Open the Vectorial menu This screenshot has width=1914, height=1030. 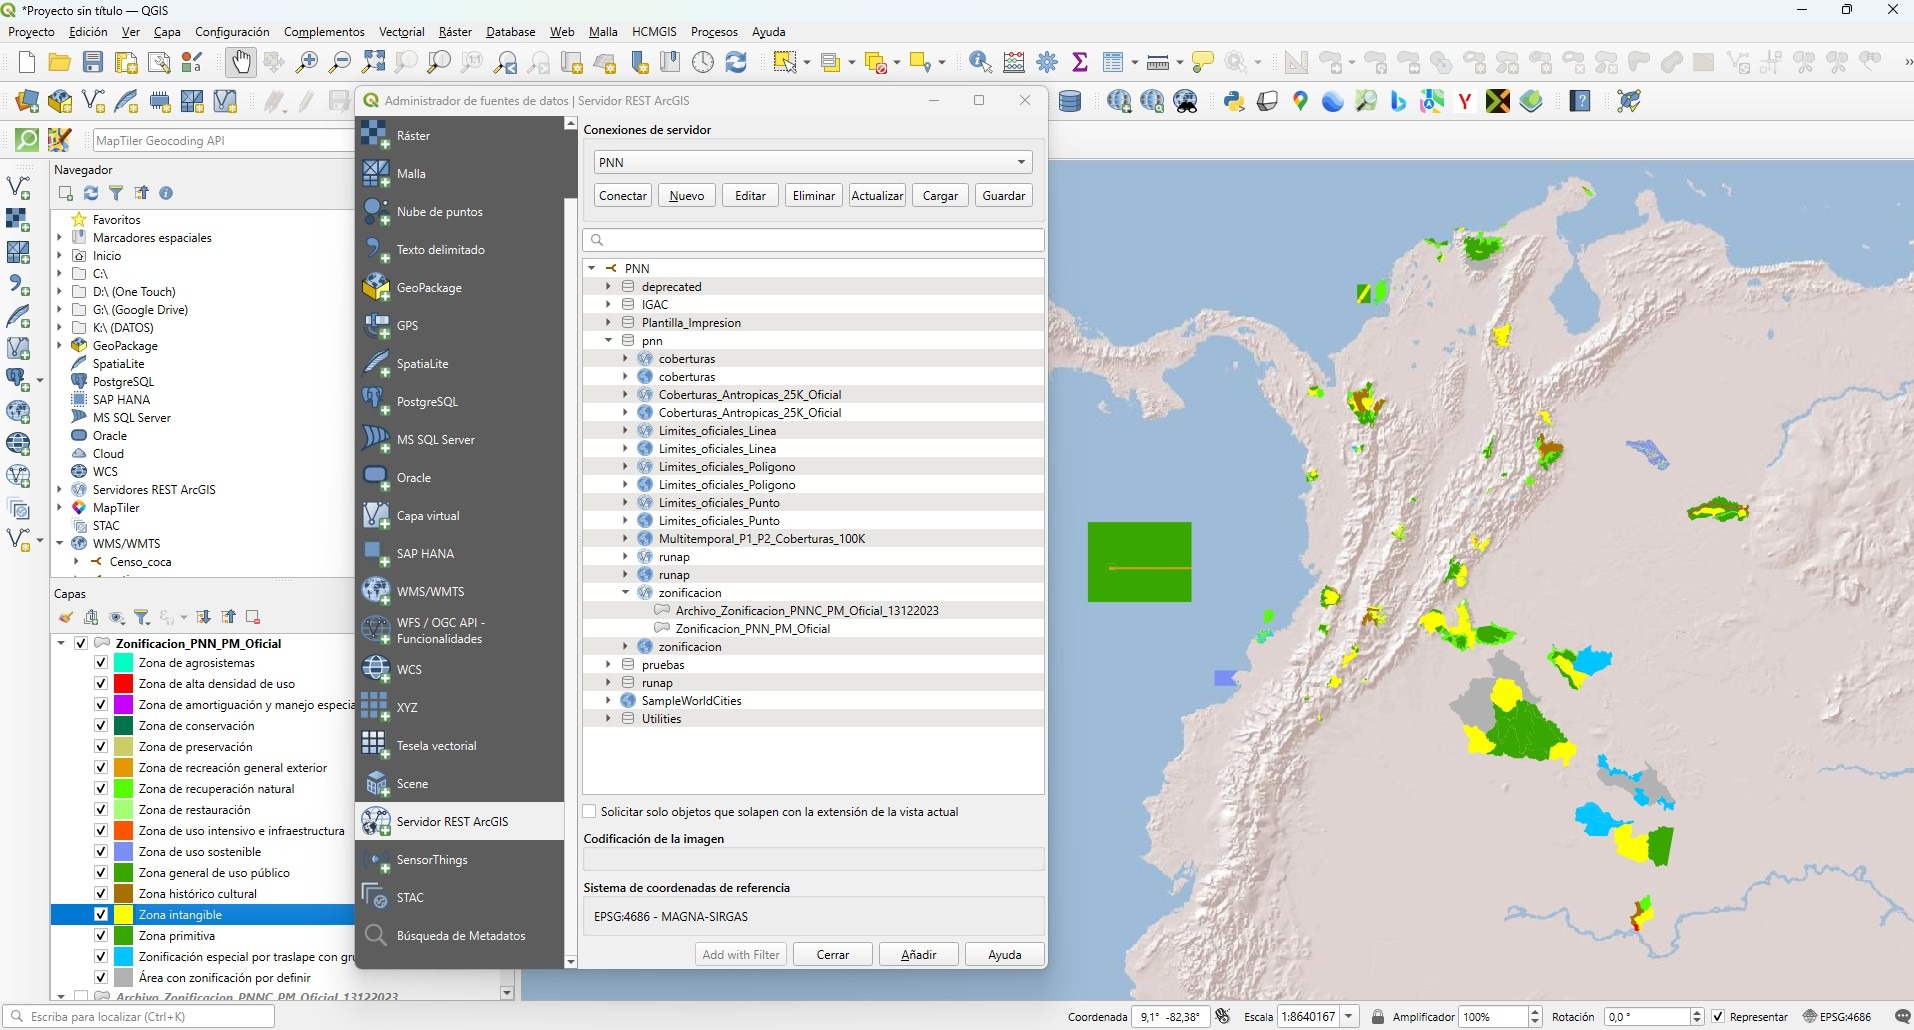402,32
